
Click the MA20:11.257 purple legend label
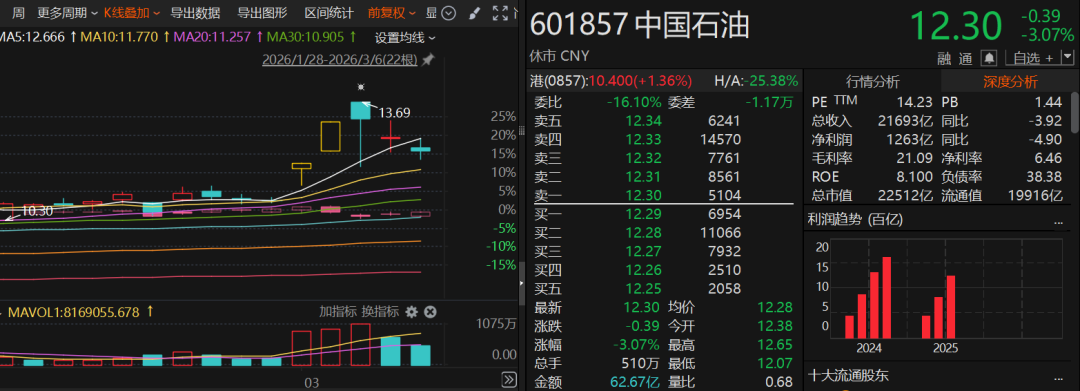tap(211, 37)
